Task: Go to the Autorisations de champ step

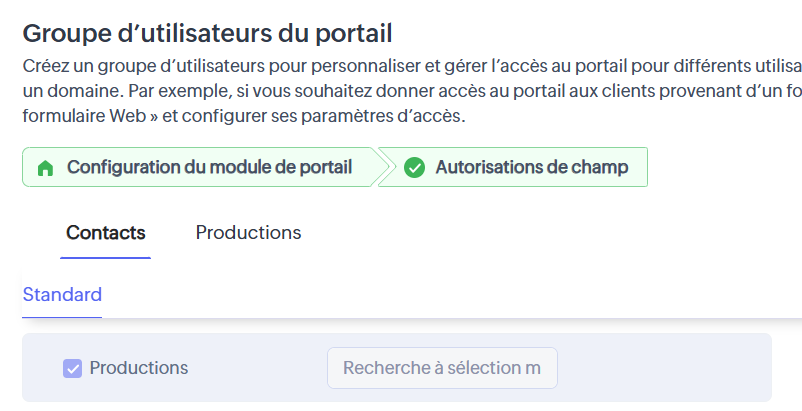Action: [x=513, y=167]
